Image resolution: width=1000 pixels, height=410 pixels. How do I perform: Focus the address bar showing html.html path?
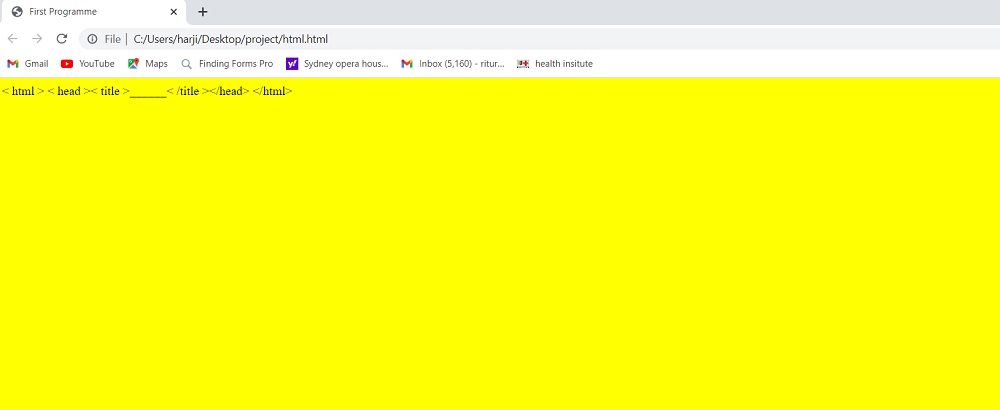coord(500,39)
